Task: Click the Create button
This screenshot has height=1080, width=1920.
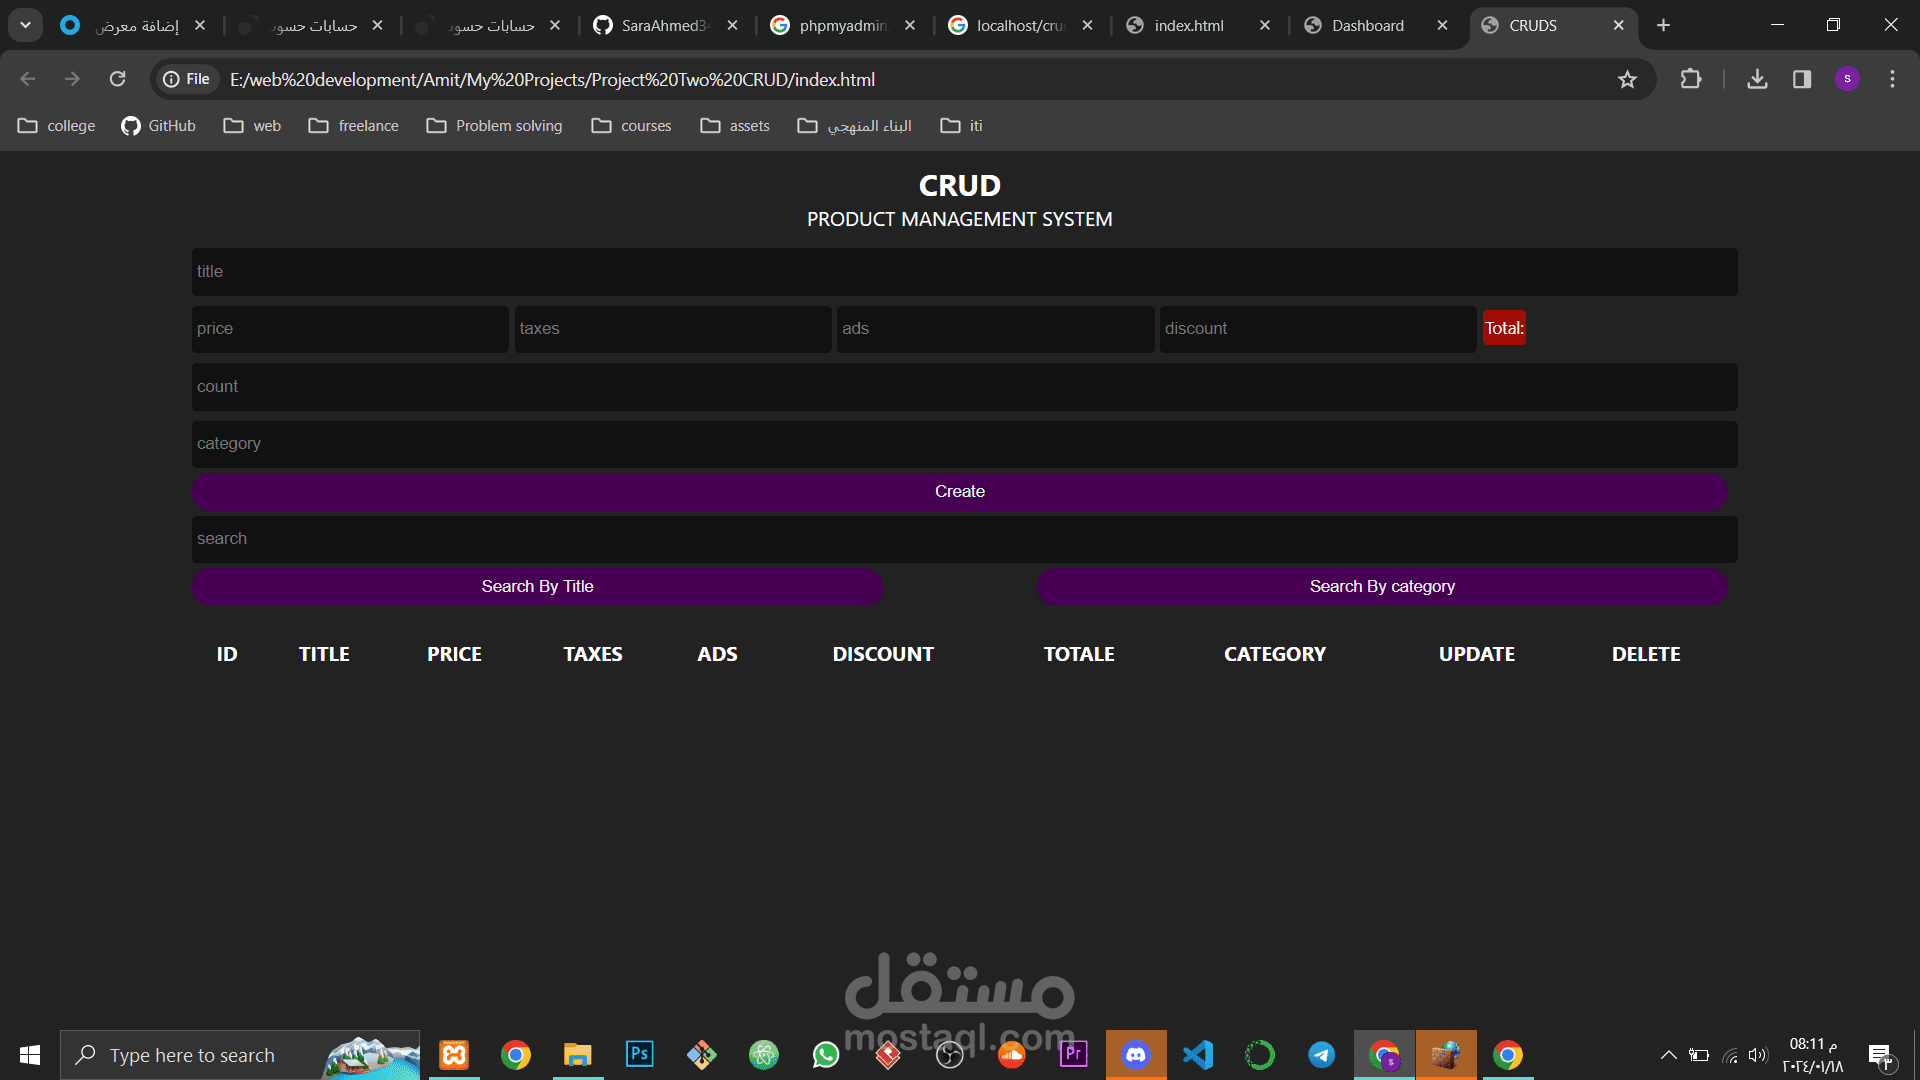Action: (x=959, y=491)
